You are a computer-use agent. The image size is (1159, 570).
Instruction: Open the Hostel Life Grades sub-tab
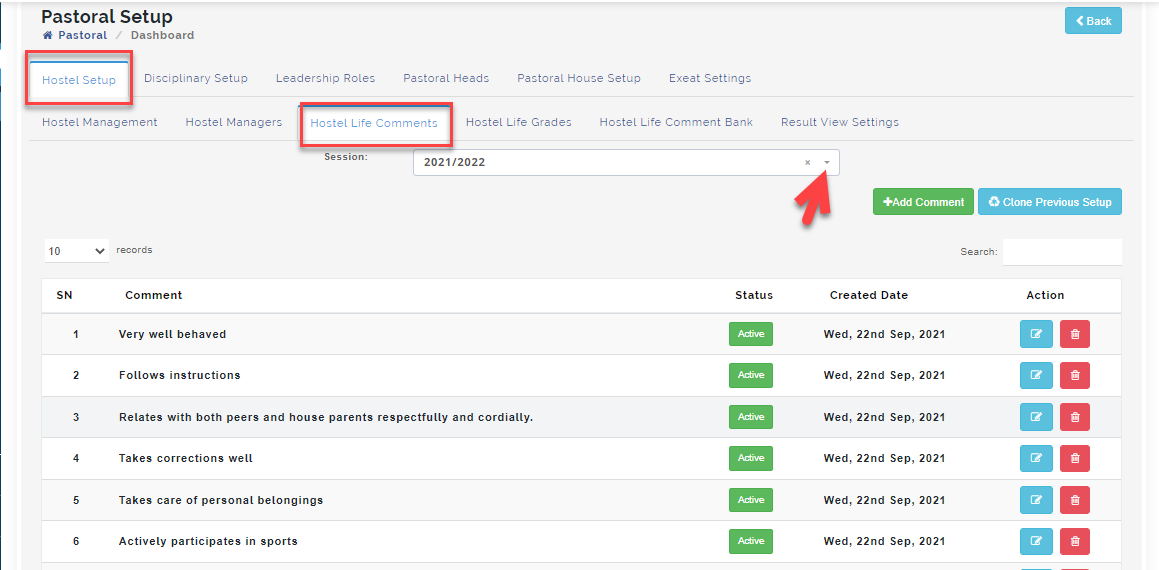[x=518, y=123]
